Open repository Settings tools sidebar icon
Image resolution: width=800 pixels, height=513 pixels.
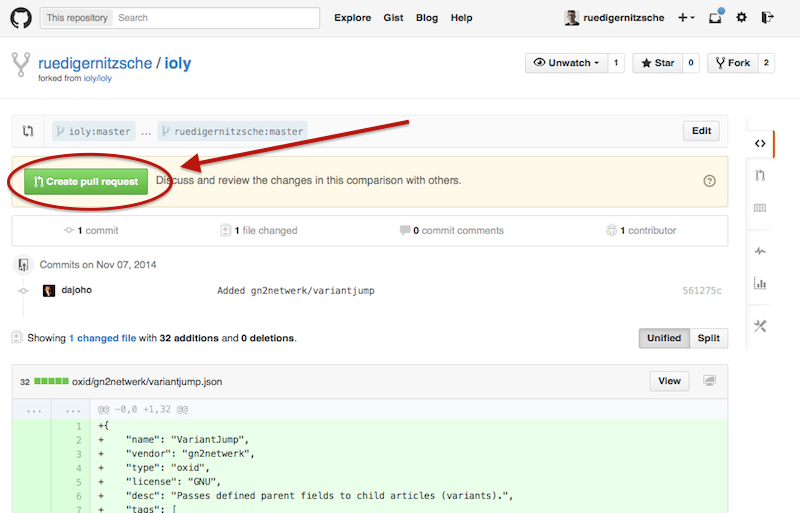760,326
